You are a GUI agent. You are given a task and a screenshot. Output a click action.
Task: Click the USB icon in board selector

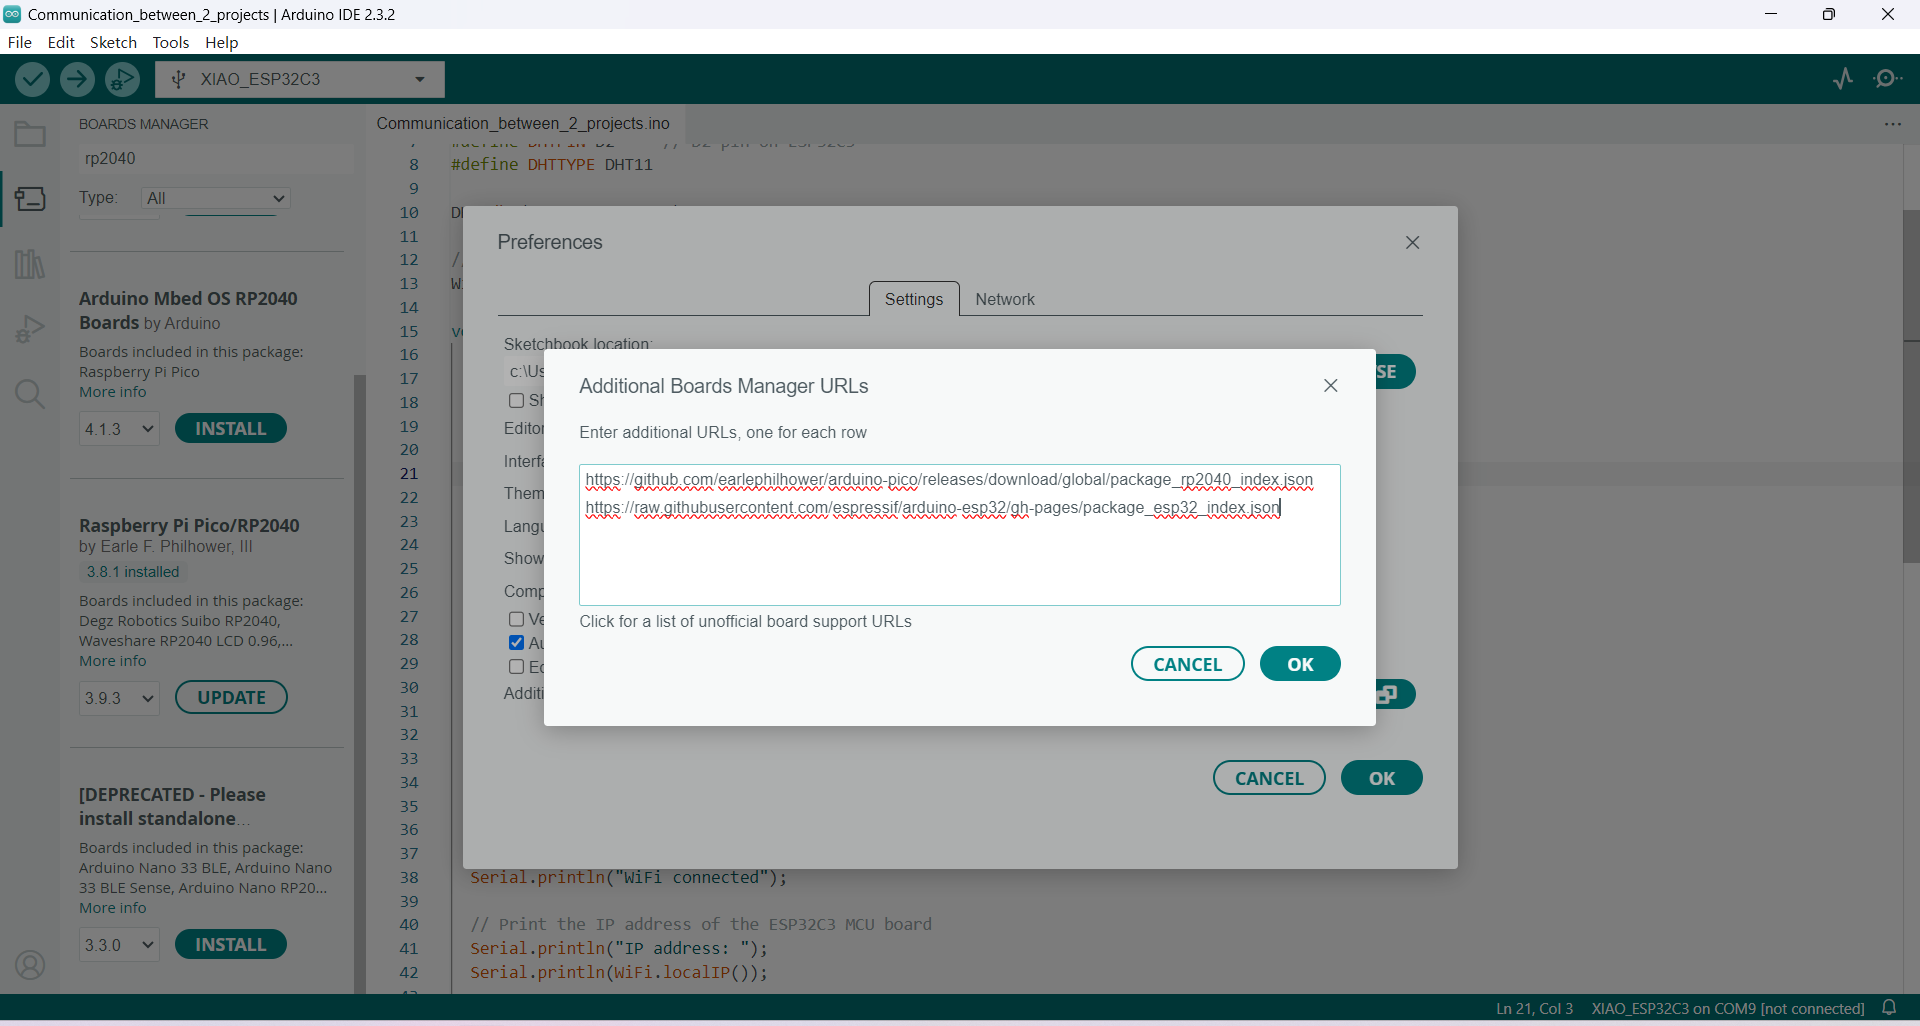click(178, 79)
